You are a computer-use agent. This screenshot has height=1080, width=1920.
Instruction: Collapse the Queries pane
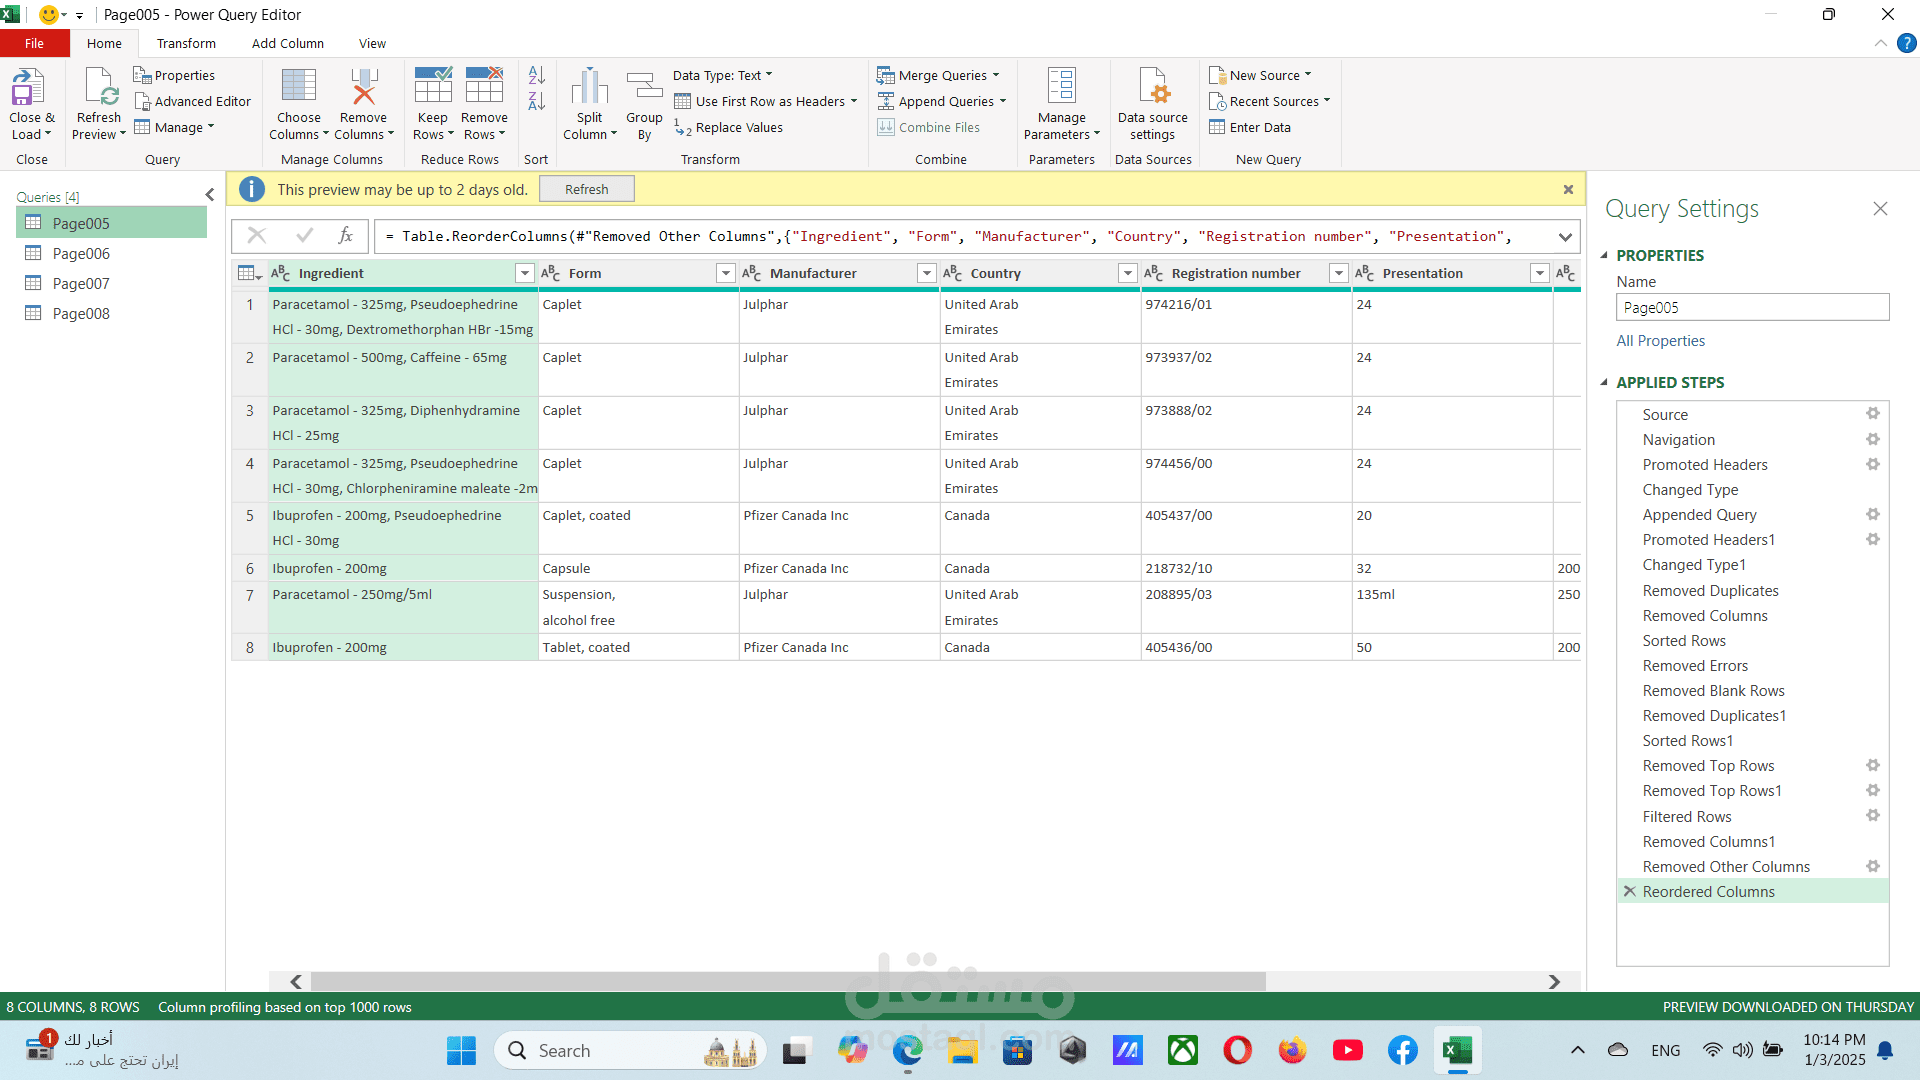pos(210,195)
